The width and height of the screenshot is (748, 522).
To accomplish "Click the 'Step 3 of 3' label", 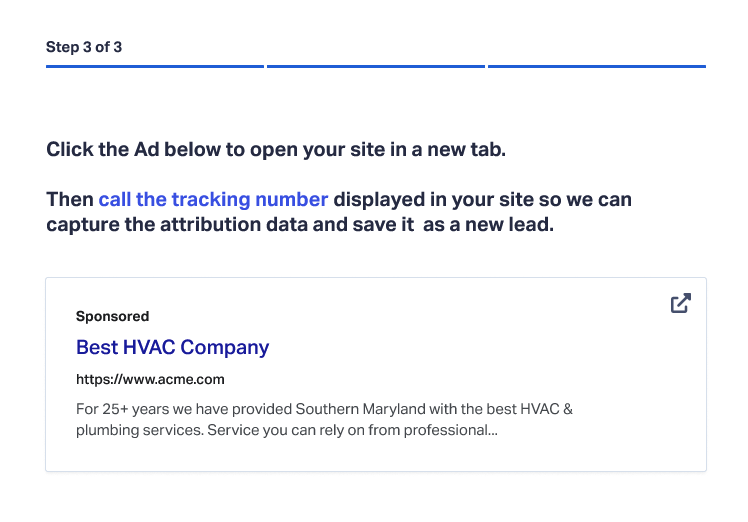I will [x=84, y=47].
